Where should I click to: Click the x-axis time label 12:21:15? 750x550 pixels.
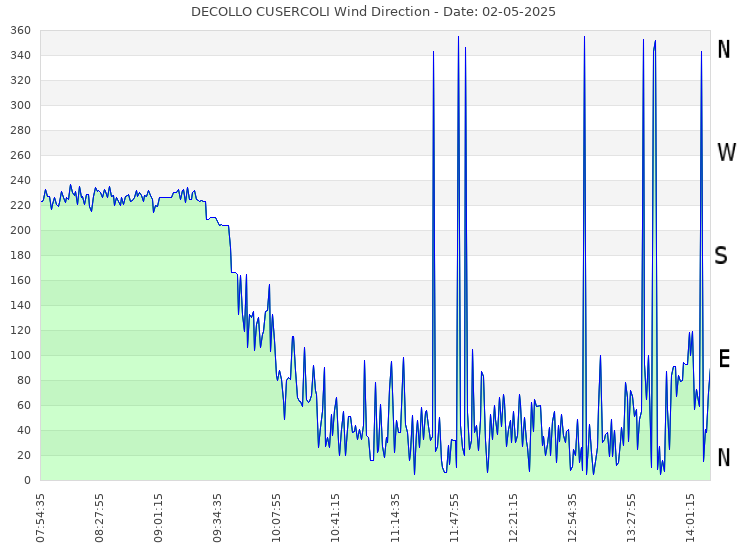point(513,518)
